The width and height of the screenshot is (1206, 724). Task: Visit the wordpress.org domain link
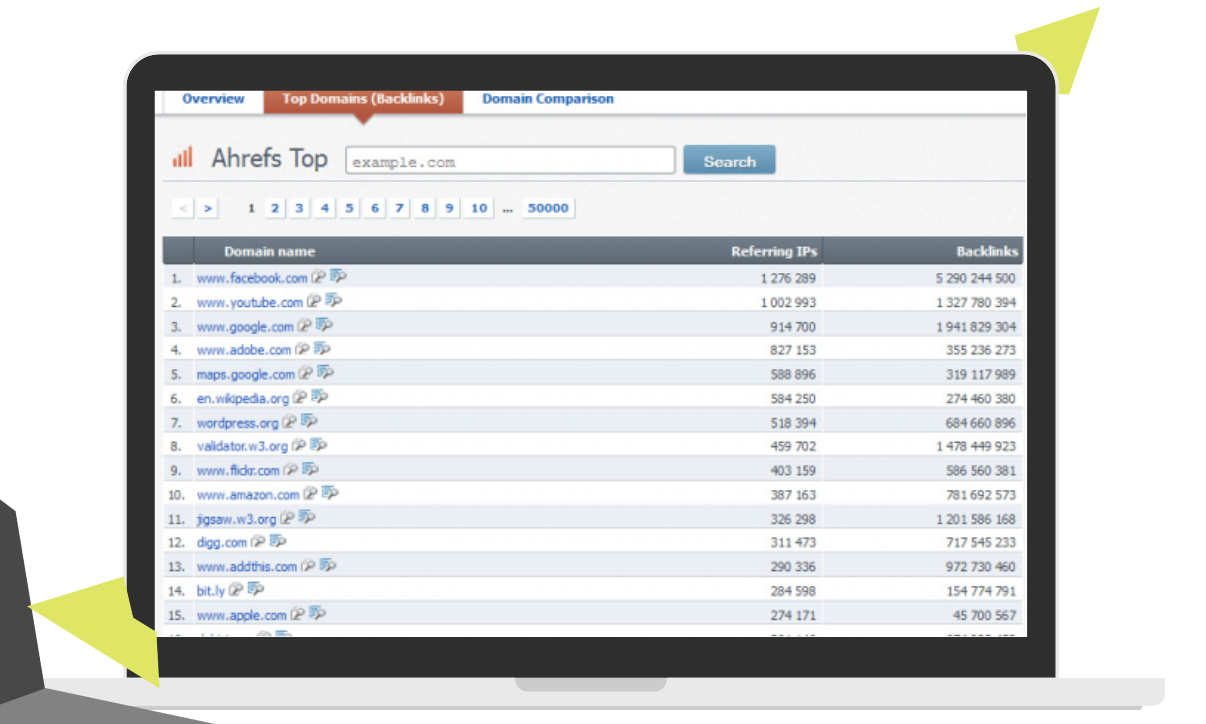coord(238,422)
